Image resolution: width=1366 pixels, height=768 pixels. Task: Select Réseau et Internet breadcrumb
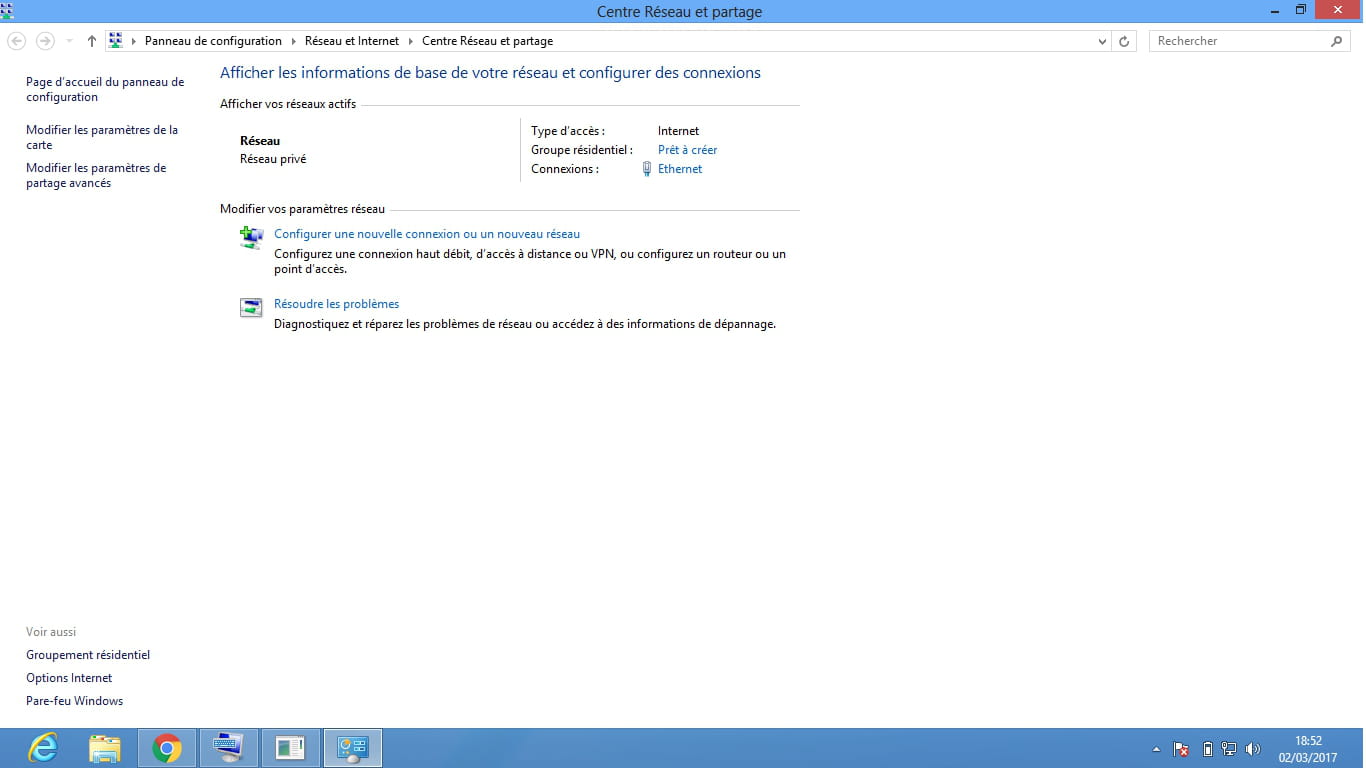[x=351, y=41]
